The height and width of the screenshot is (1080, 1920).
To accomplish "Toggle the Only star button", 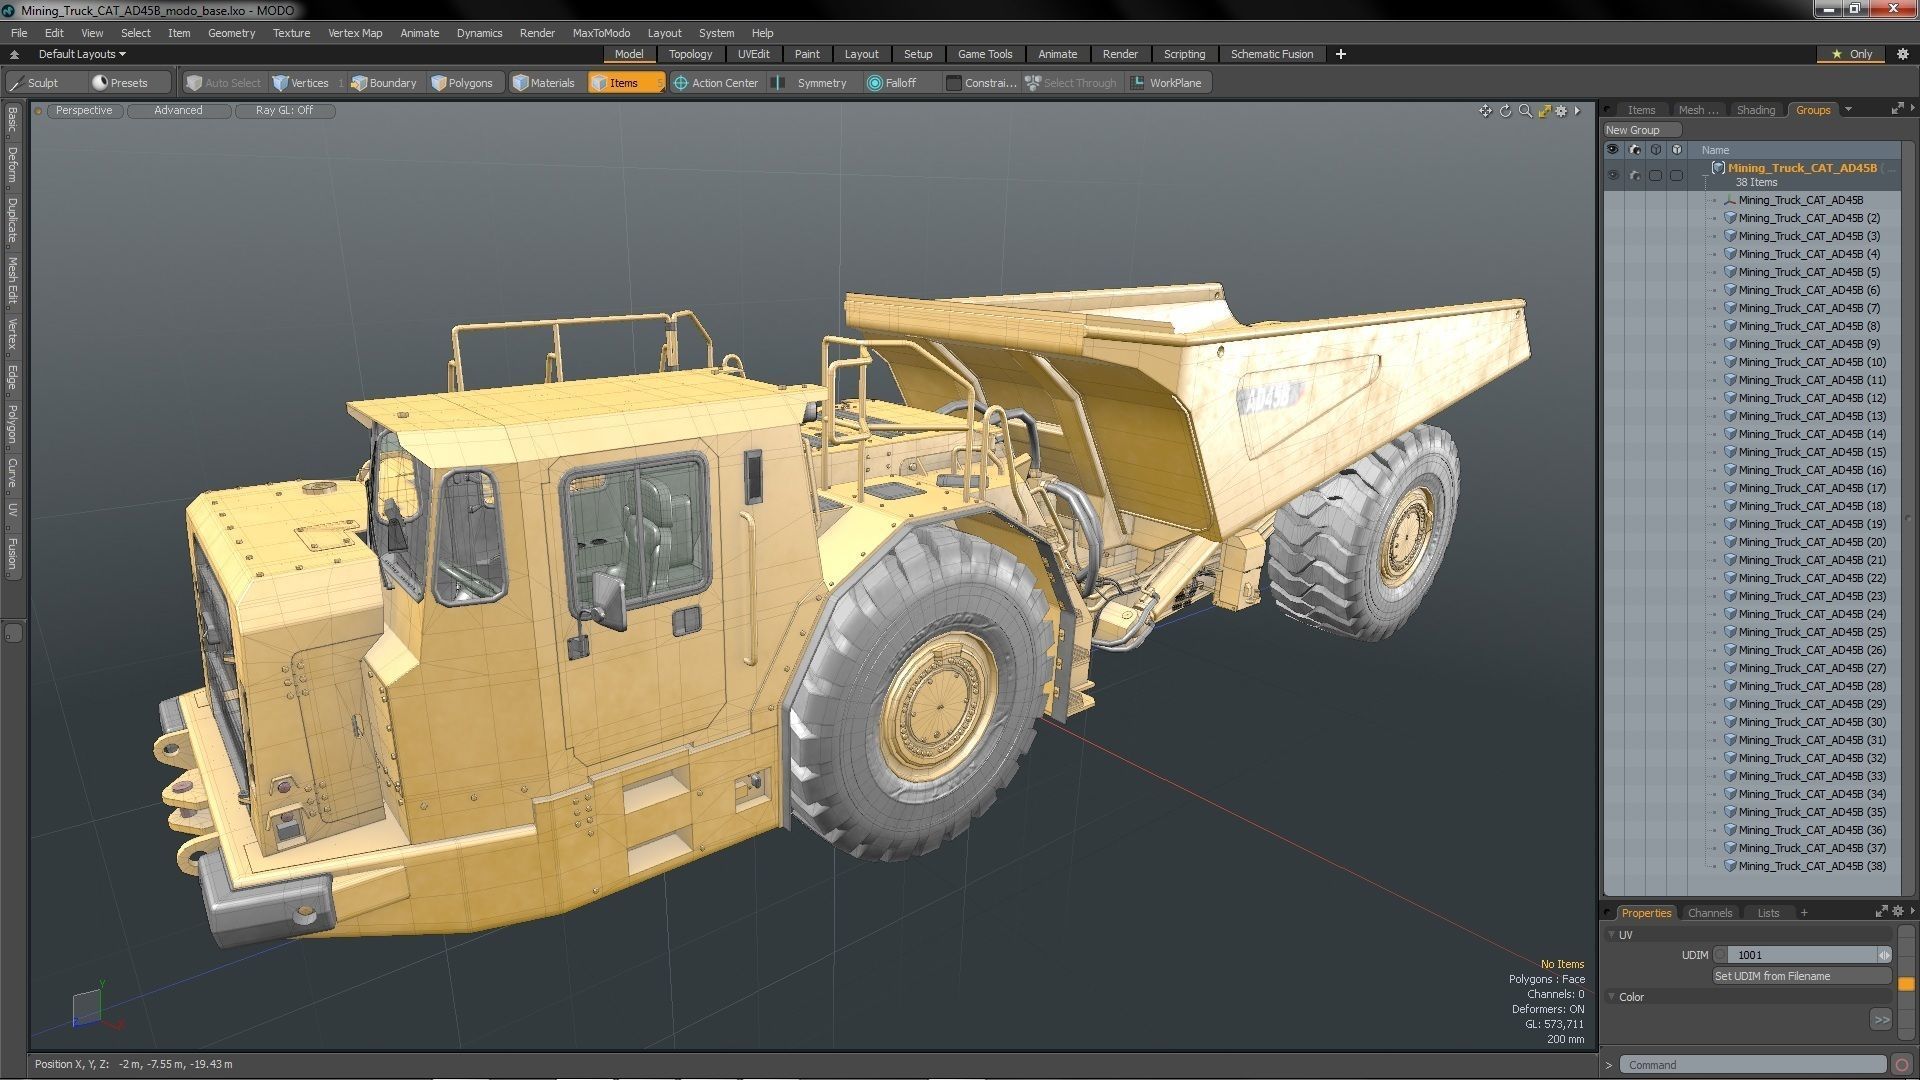I will tap(1852, 54).
